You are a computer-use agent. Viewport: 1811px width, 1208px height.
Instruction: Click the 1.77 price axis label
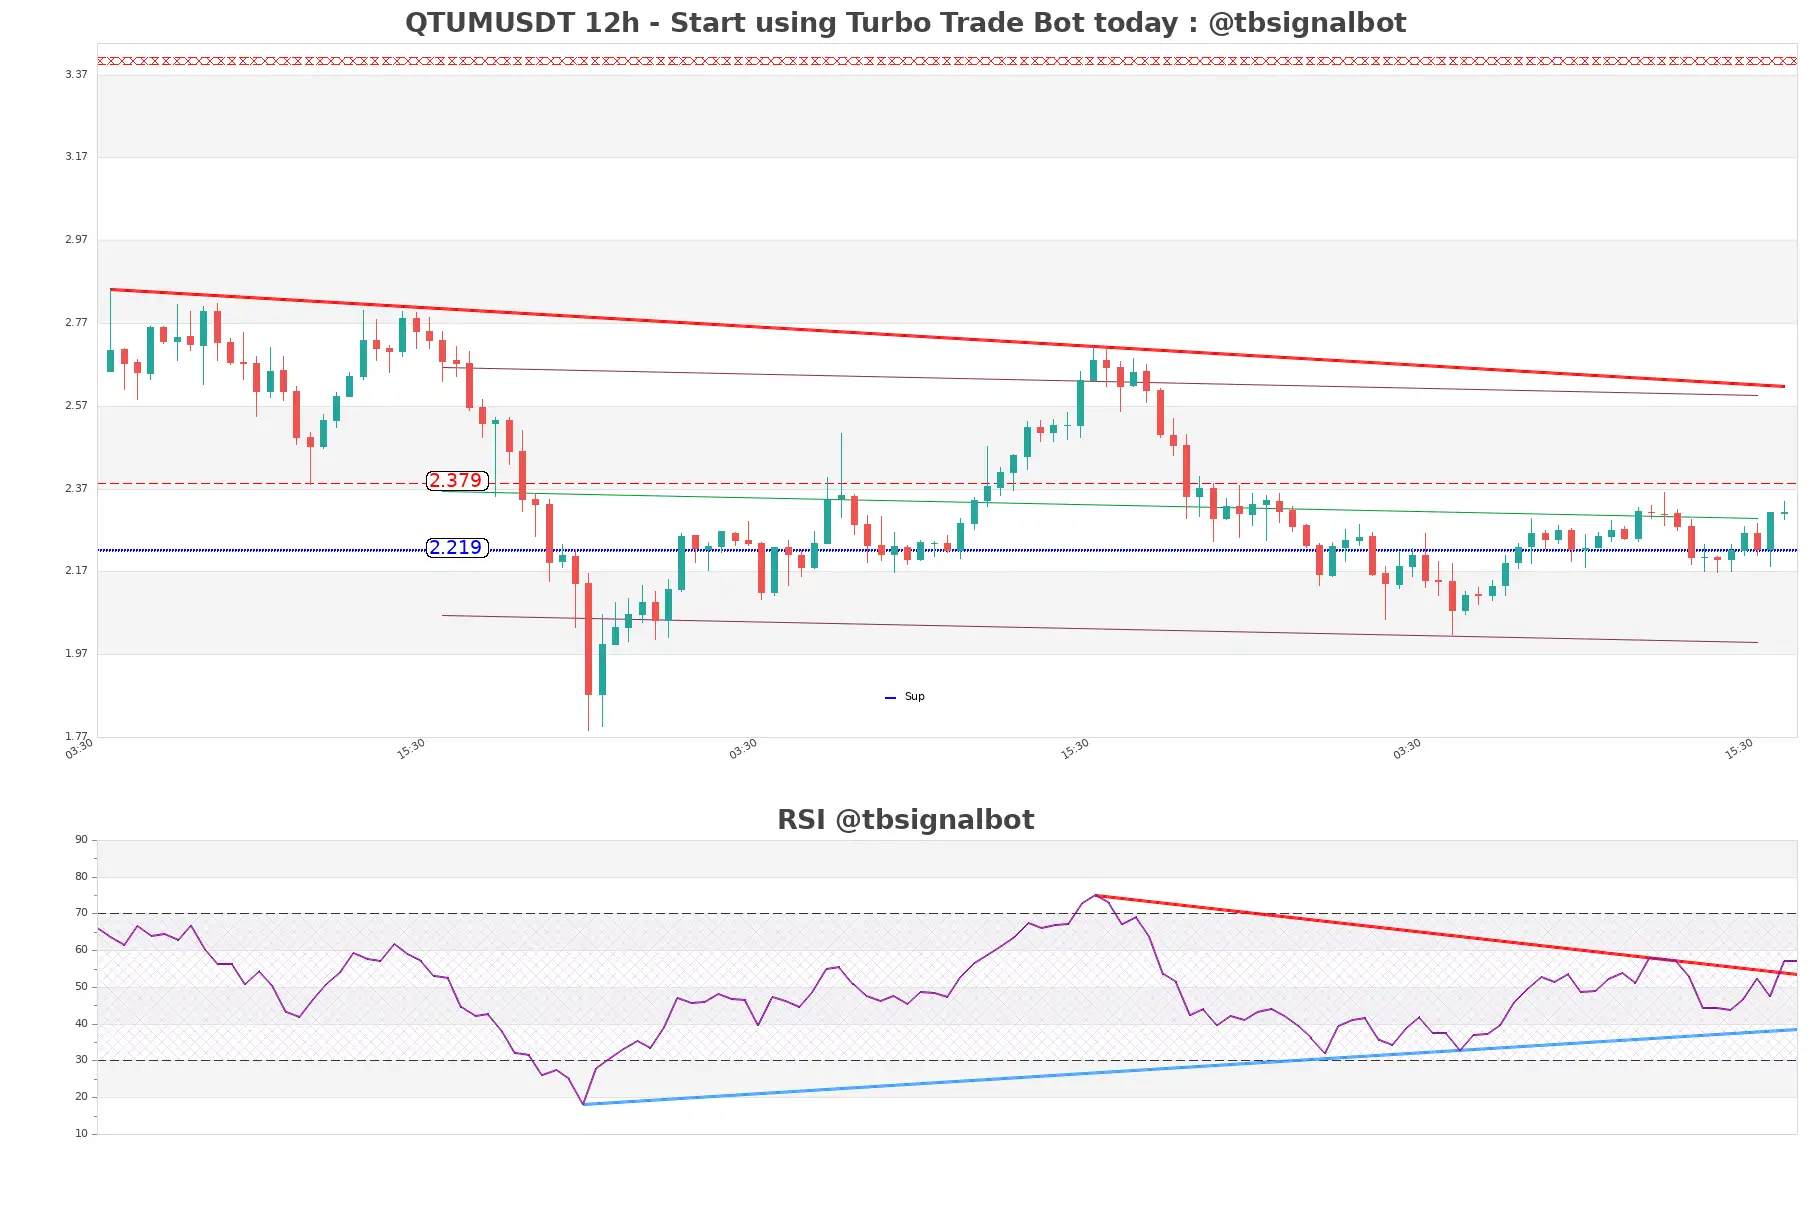pos(76,737)
